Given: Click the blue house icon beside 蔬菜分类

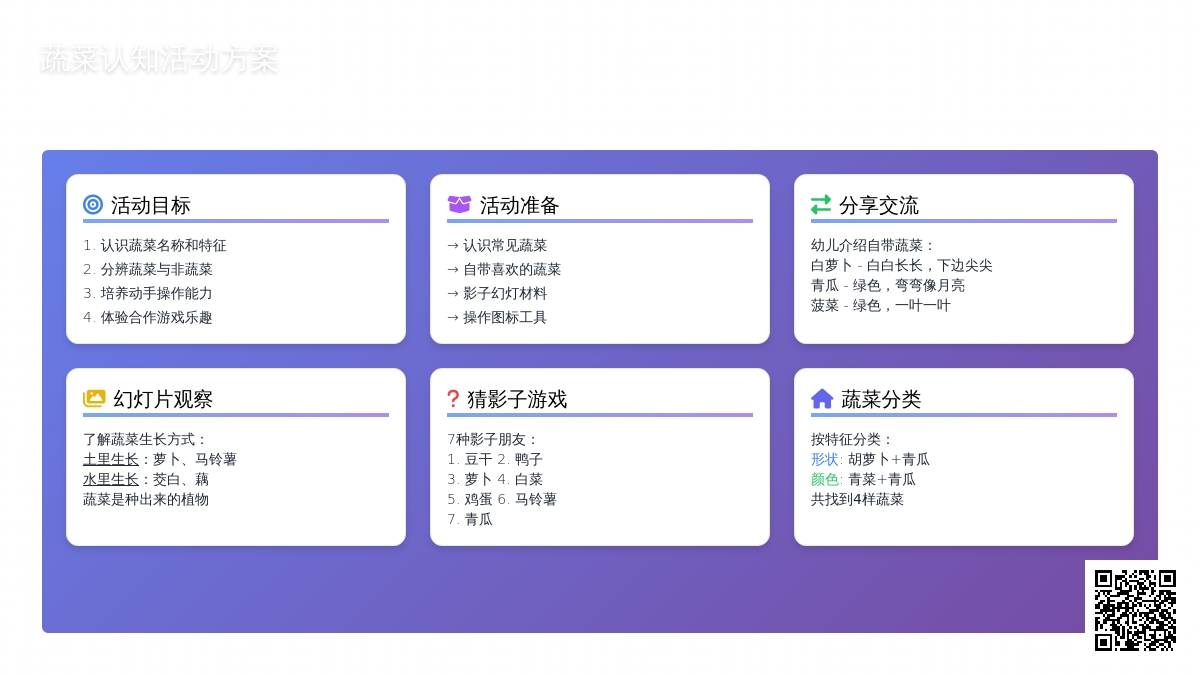Looking at the screenshot, I should point(822,399).
